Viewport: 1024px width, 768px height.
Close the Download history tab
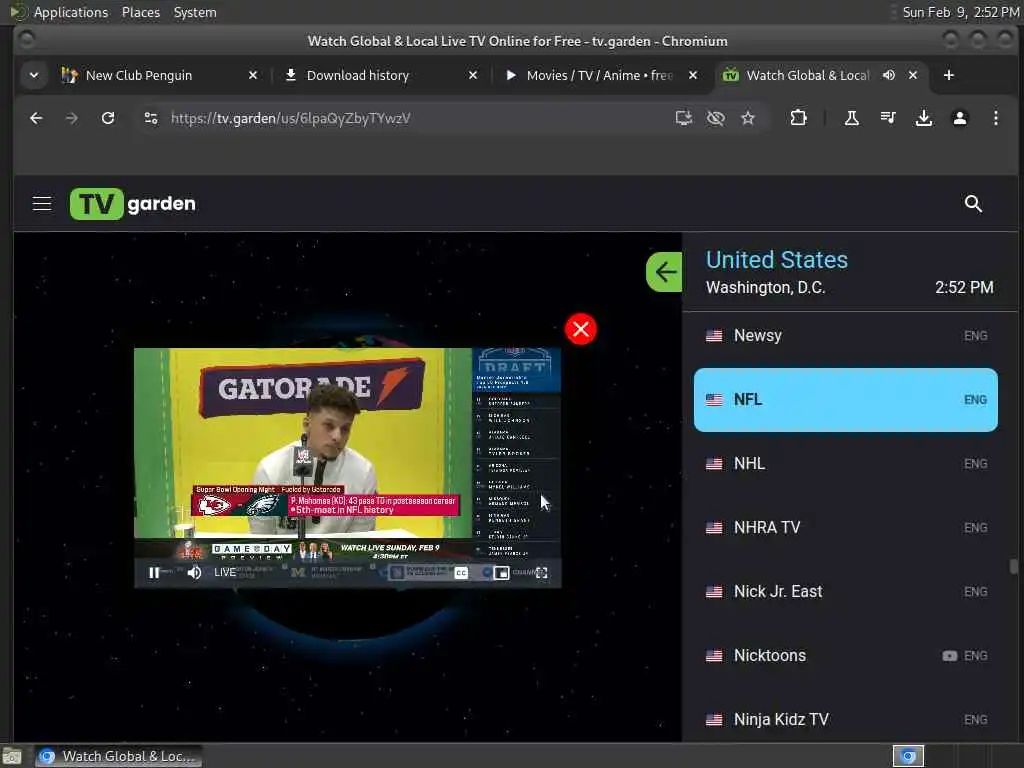[473, 76]
